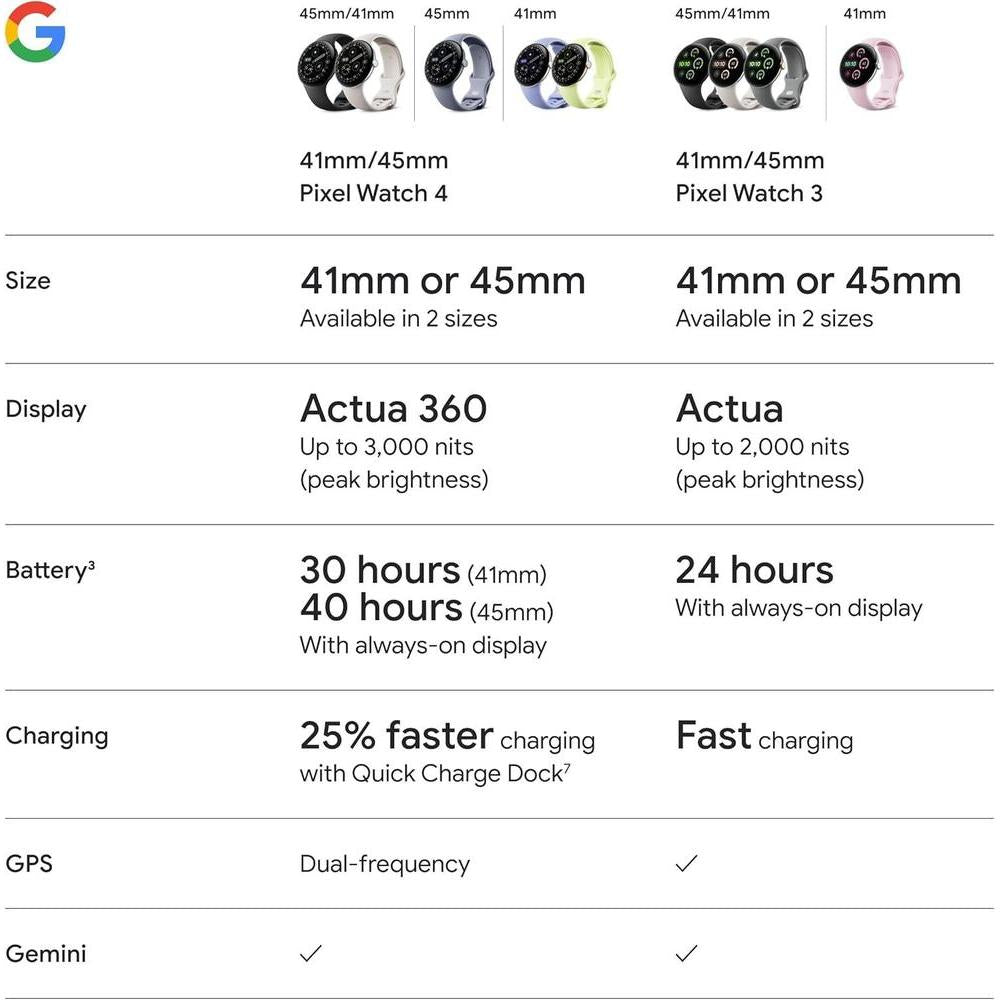
Task: Click the Gemini row label
Action: 46,953
